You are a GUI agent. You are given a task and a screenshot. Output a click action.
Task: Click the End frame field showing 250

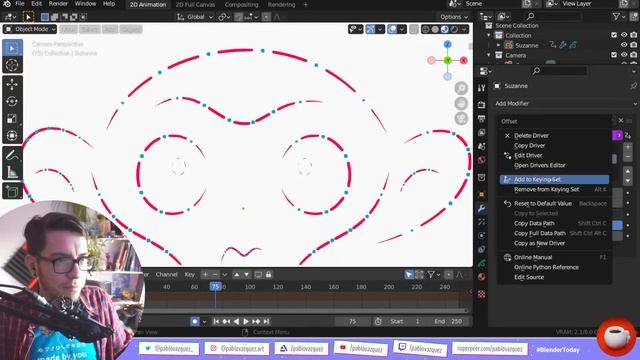(x=448, y=322)
